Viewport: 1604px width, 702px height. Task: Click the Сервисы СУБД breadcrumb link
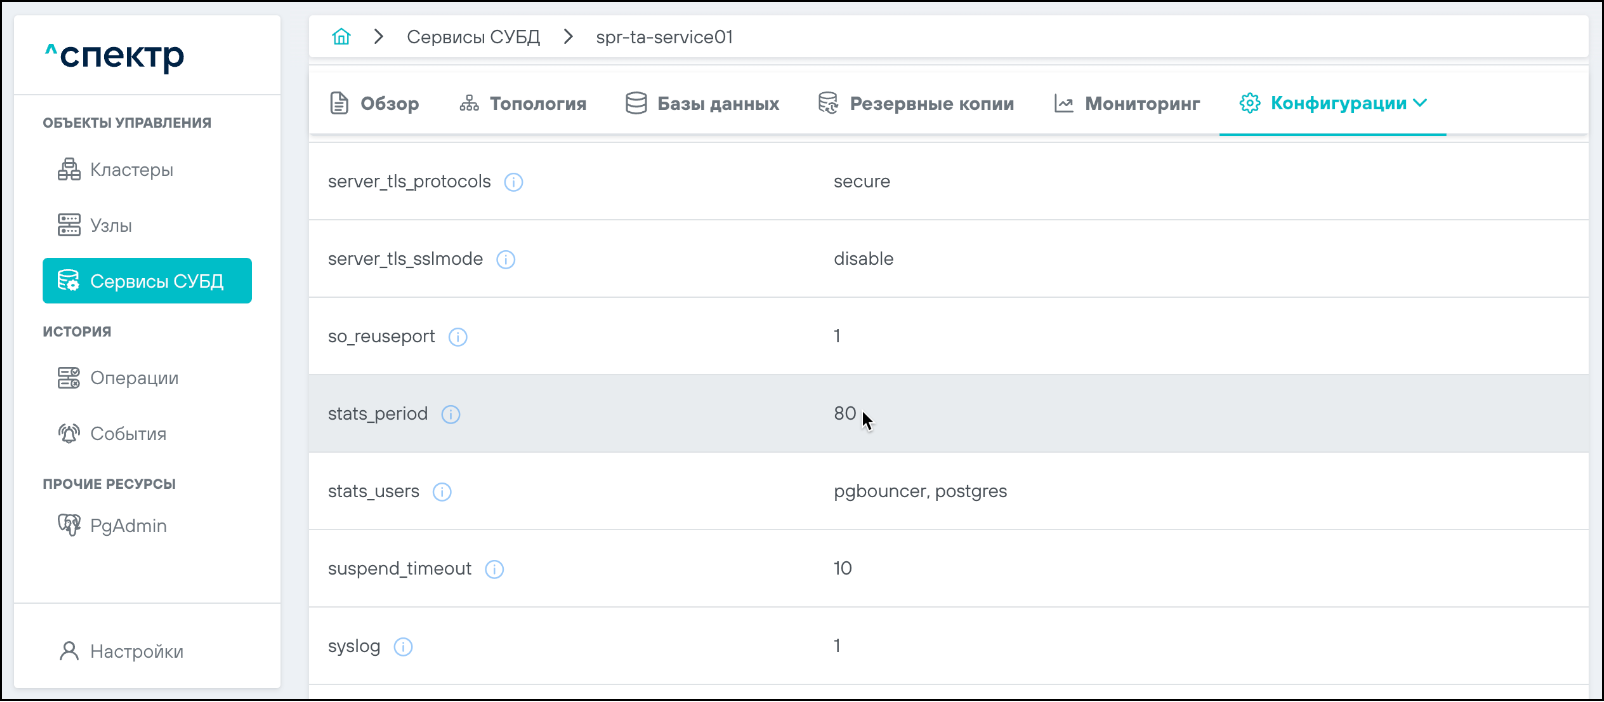(473, 37)
